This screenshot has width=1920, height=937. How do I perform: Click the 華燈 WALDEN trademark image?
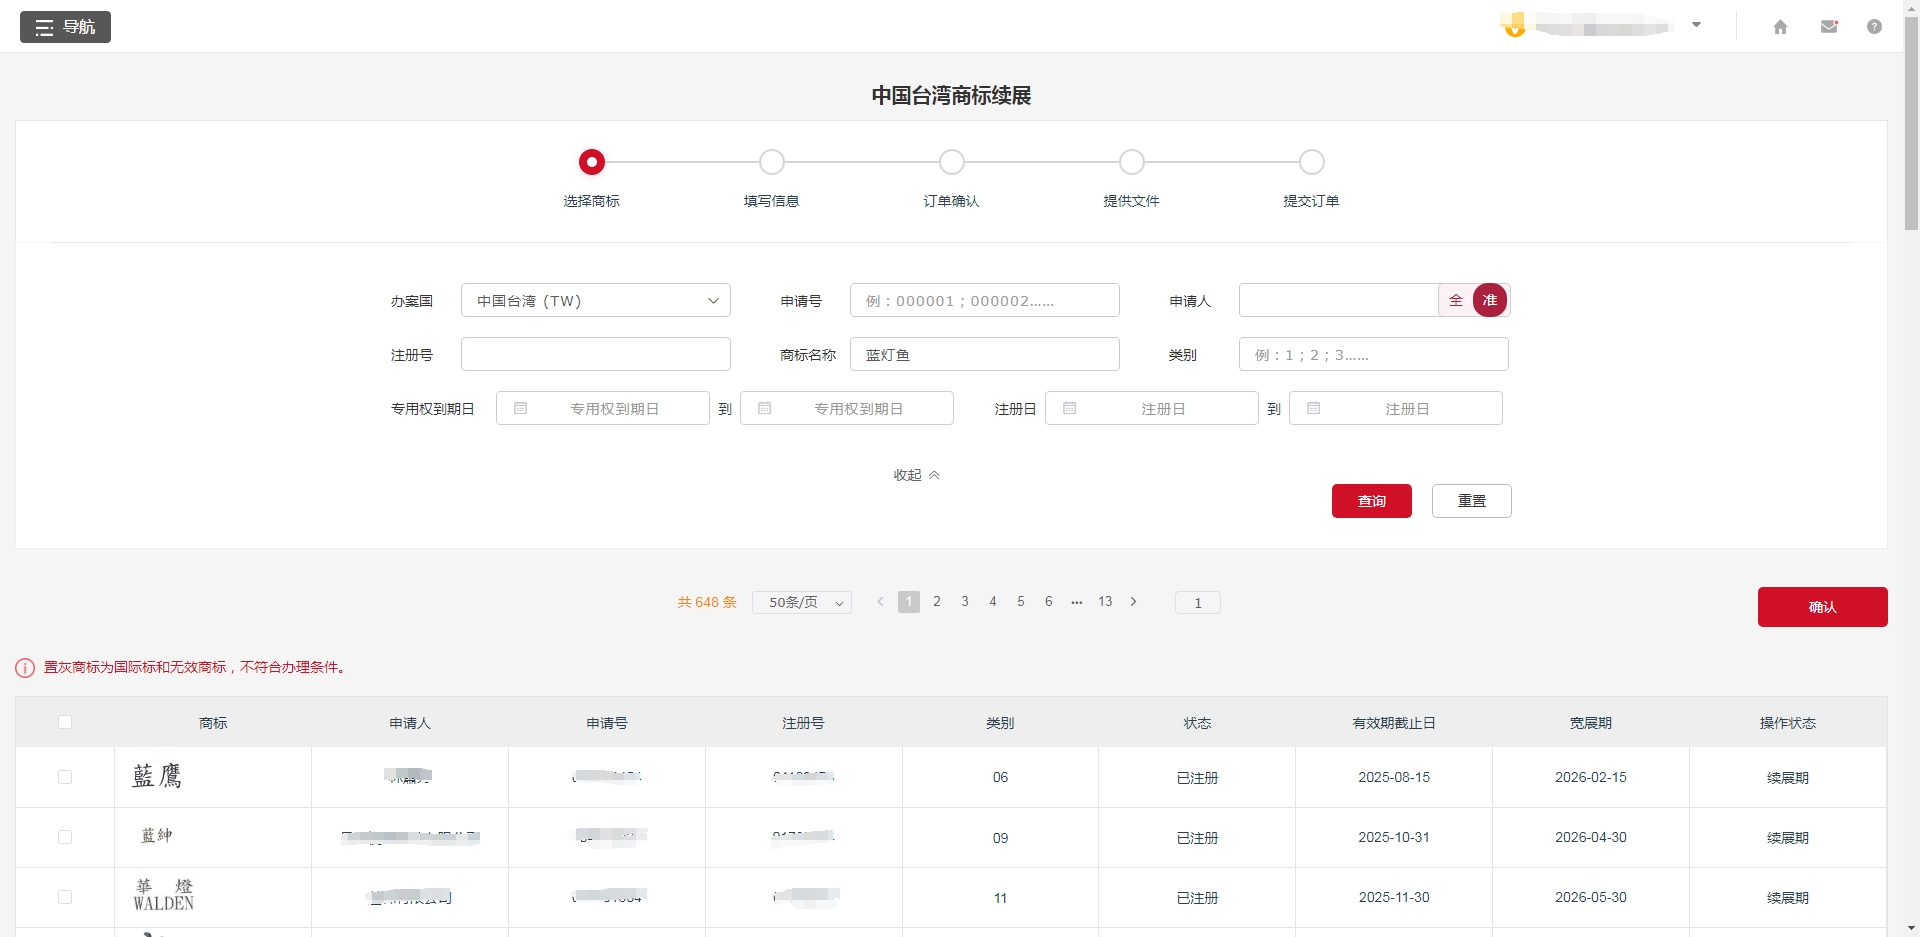coord(164,895)
